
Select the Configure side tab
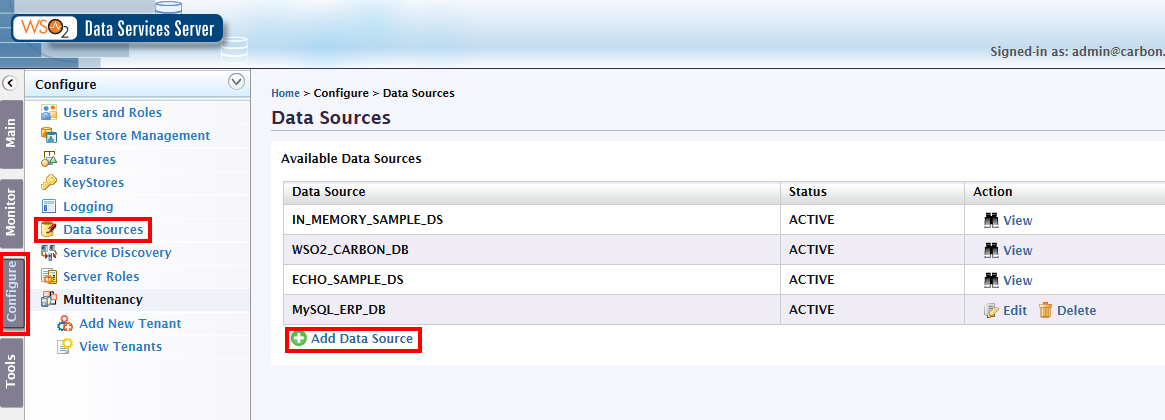(x=11, y=292)
